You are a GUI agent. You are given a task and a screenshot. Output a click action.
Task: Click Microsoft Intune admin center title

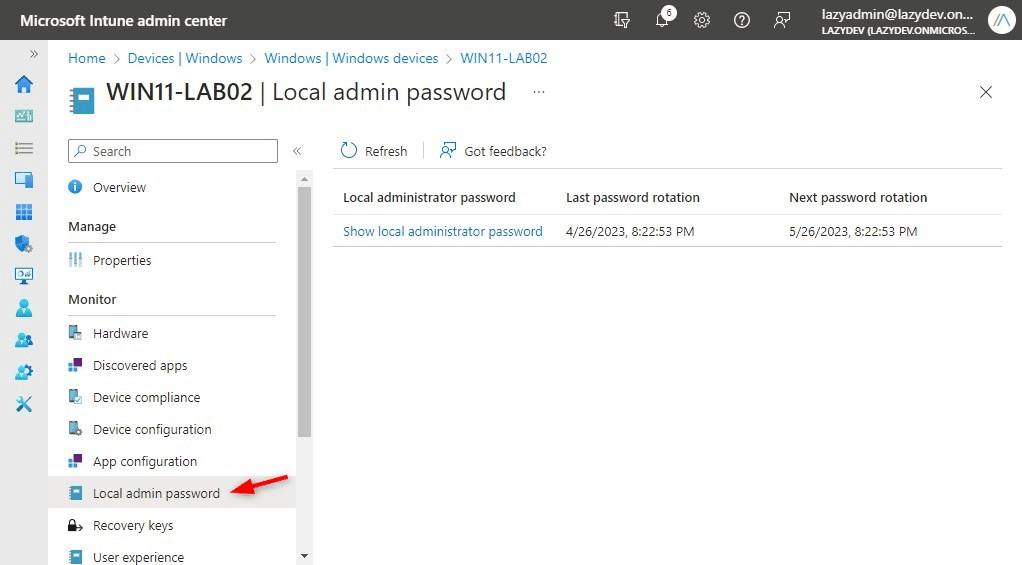123,20
